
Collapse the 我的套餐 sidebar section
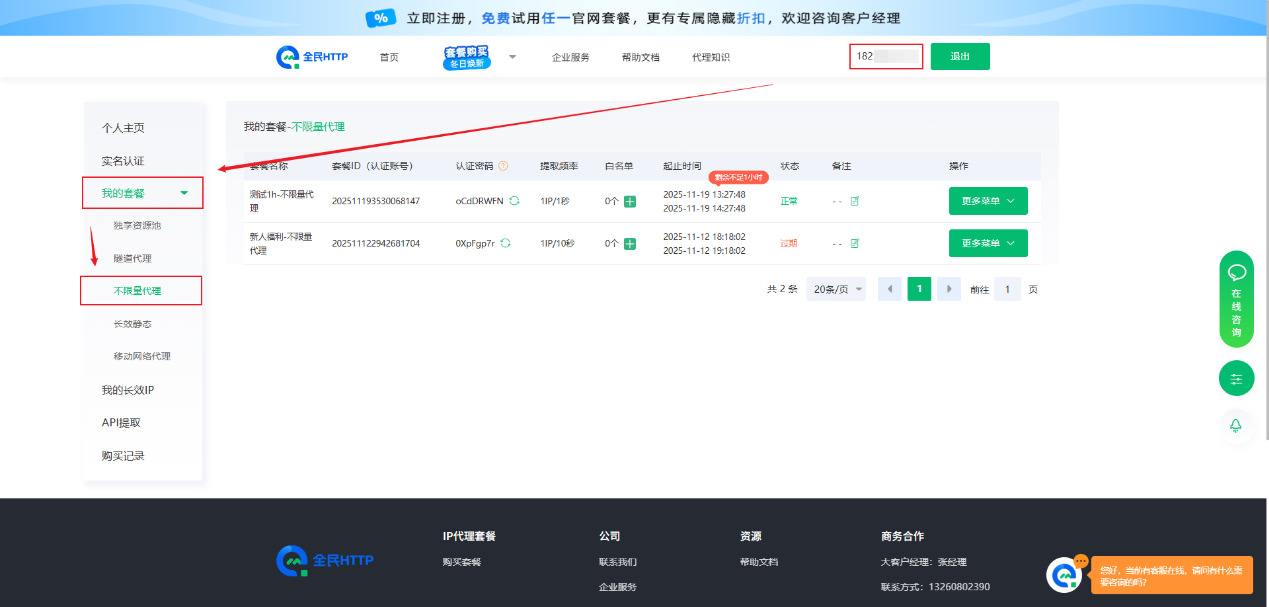pos(143,193)
